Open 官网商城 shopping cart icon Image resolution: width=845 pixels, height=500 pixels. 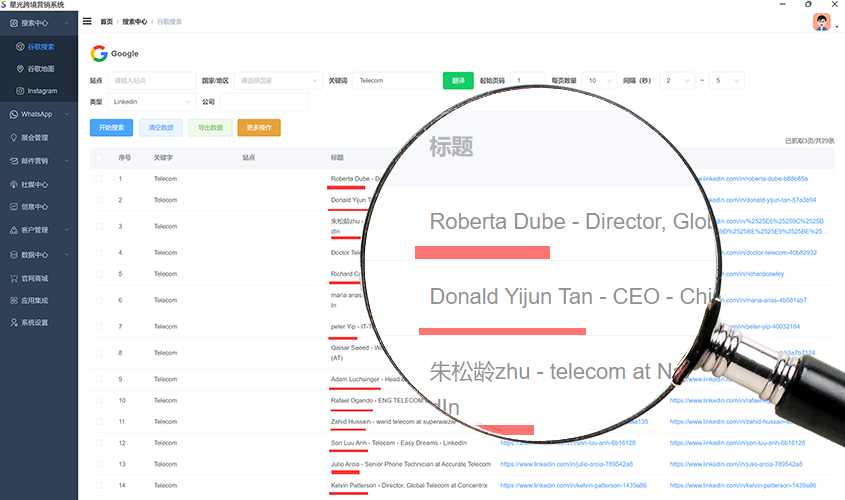[x=14, y=279]
